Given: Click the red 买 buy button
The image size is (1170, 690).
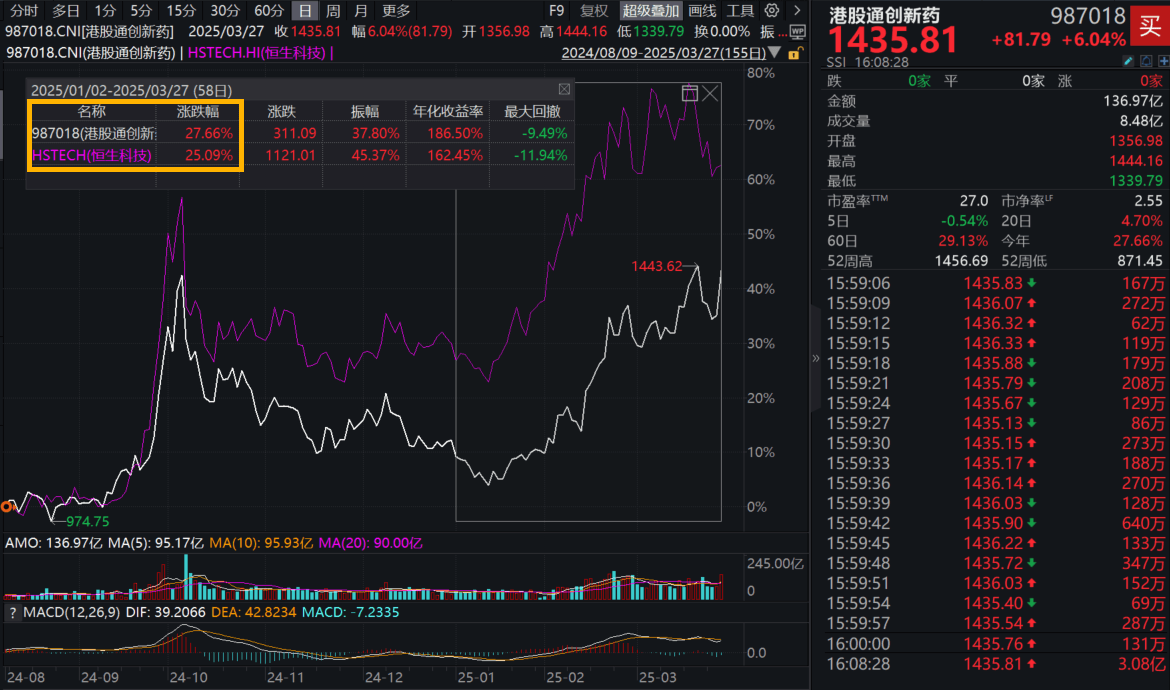Looking at the screenshot, I should [x=1152, y=27].
